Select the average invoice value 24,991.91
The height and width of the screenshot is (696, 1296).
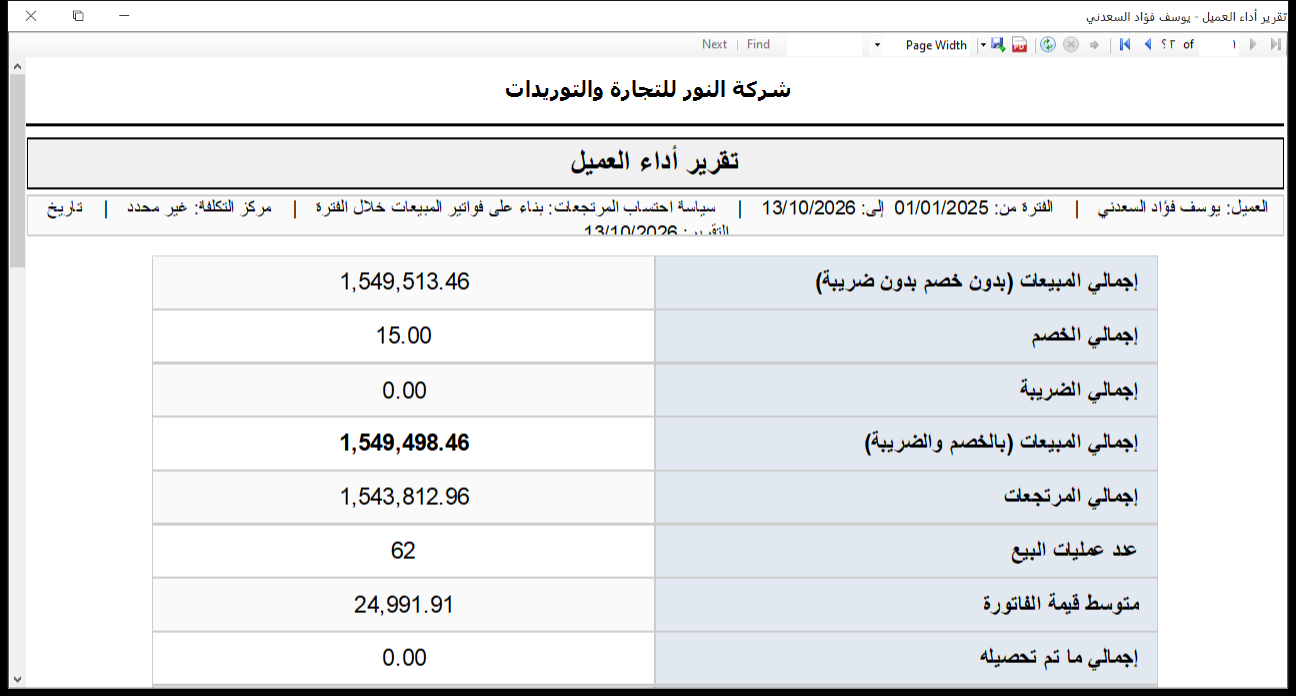(x=404, y=604)
